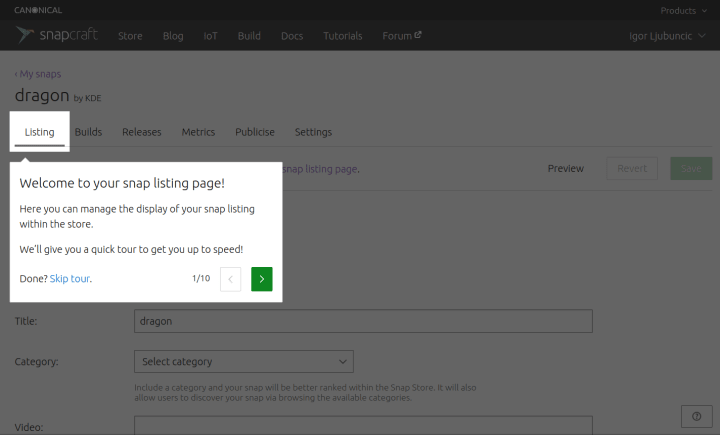Viewport: 720px width, 435px height.
Task: Go back to My snaps
Action: 38,74
